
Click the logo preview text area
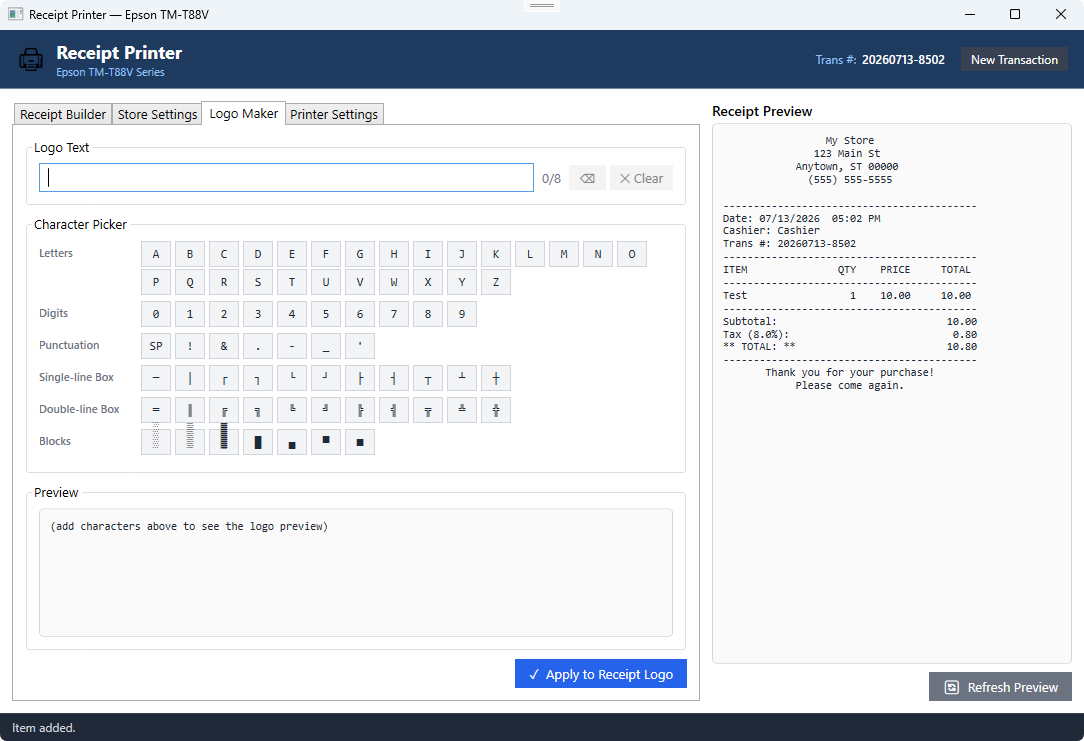pyautogui.click(x=355, y=572)
